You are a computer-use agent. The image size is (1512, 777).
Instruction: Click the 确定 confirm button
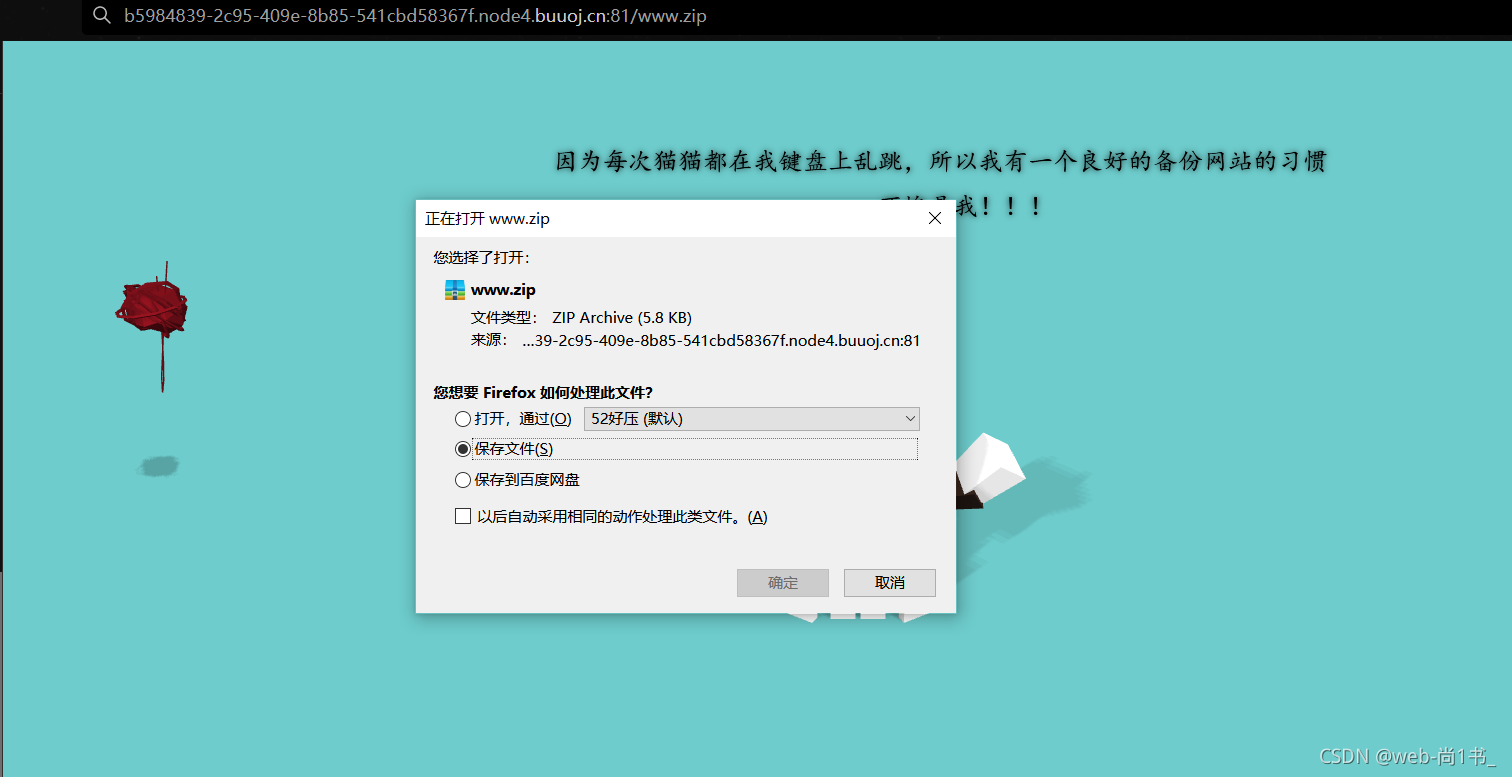pos(783,583)
